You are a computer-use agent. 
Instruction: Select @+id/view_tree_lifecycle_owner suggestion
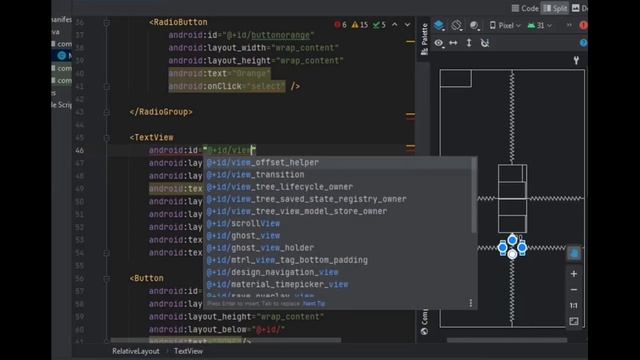[337, 187]
